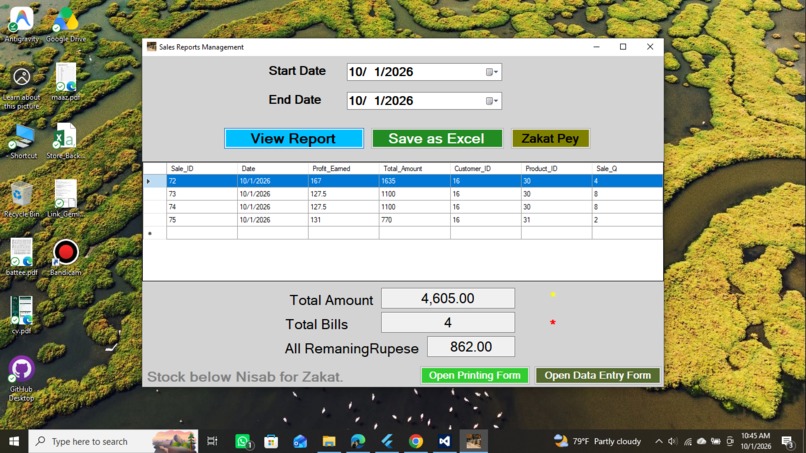Click the Zakat Pey button
Viewport: 806px width, 453px height.
pos(550,138)
